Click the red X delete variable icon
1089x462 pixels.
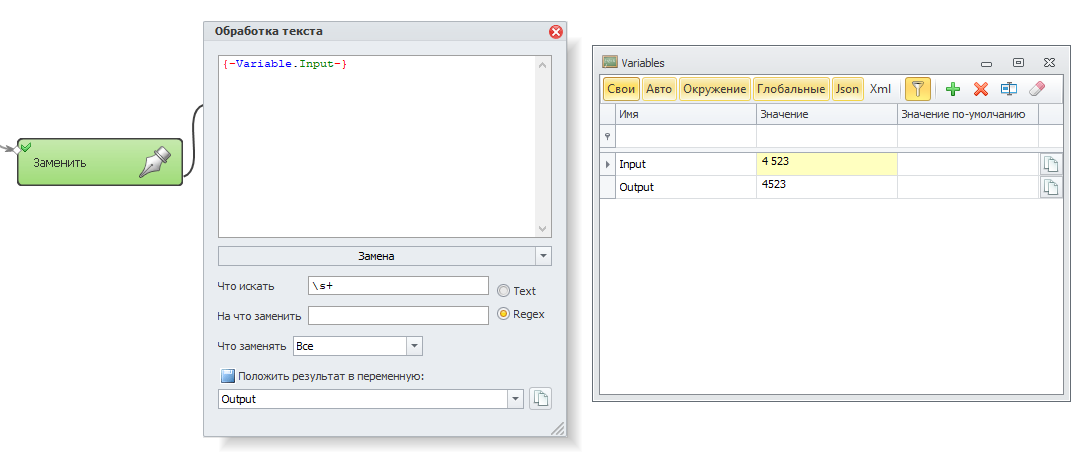[x=981, y=89]
